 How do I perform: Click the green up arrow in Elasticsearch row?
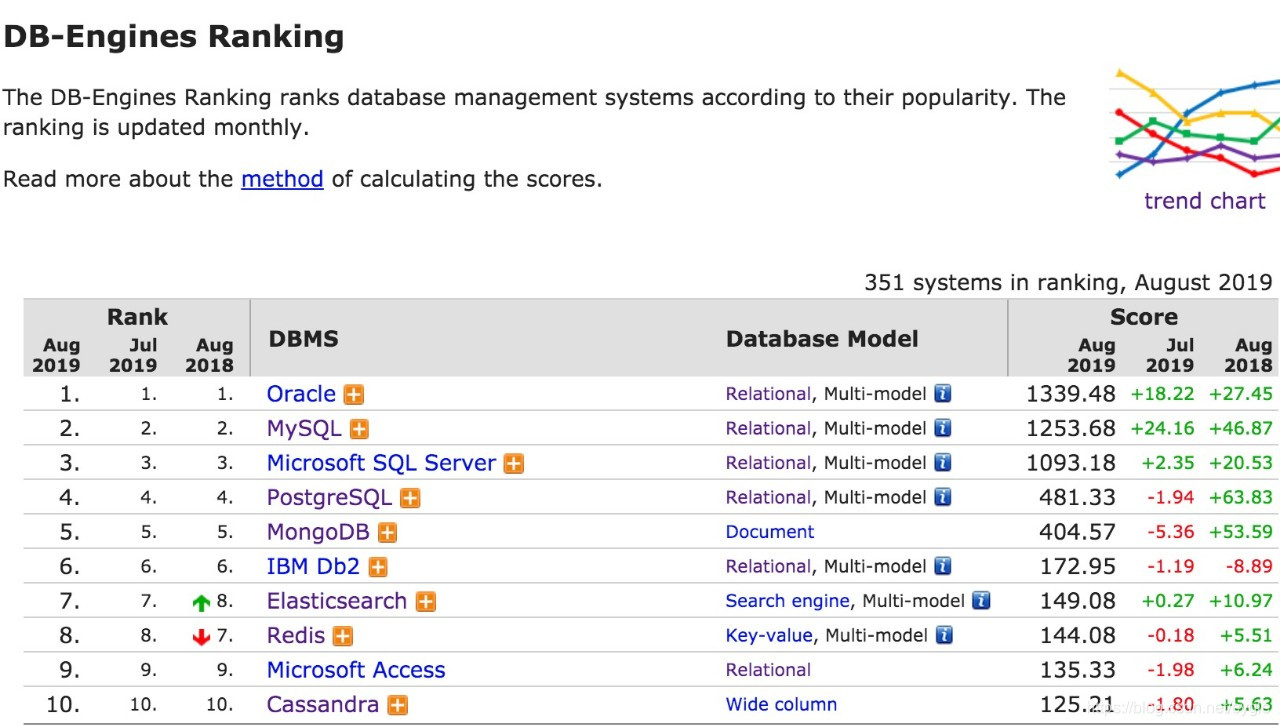[x=202, y=603]
